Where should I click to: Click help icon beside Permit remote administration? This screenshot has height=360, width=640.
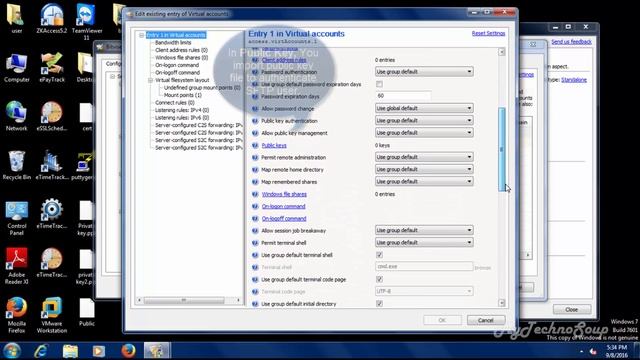[x=255, y=158]
